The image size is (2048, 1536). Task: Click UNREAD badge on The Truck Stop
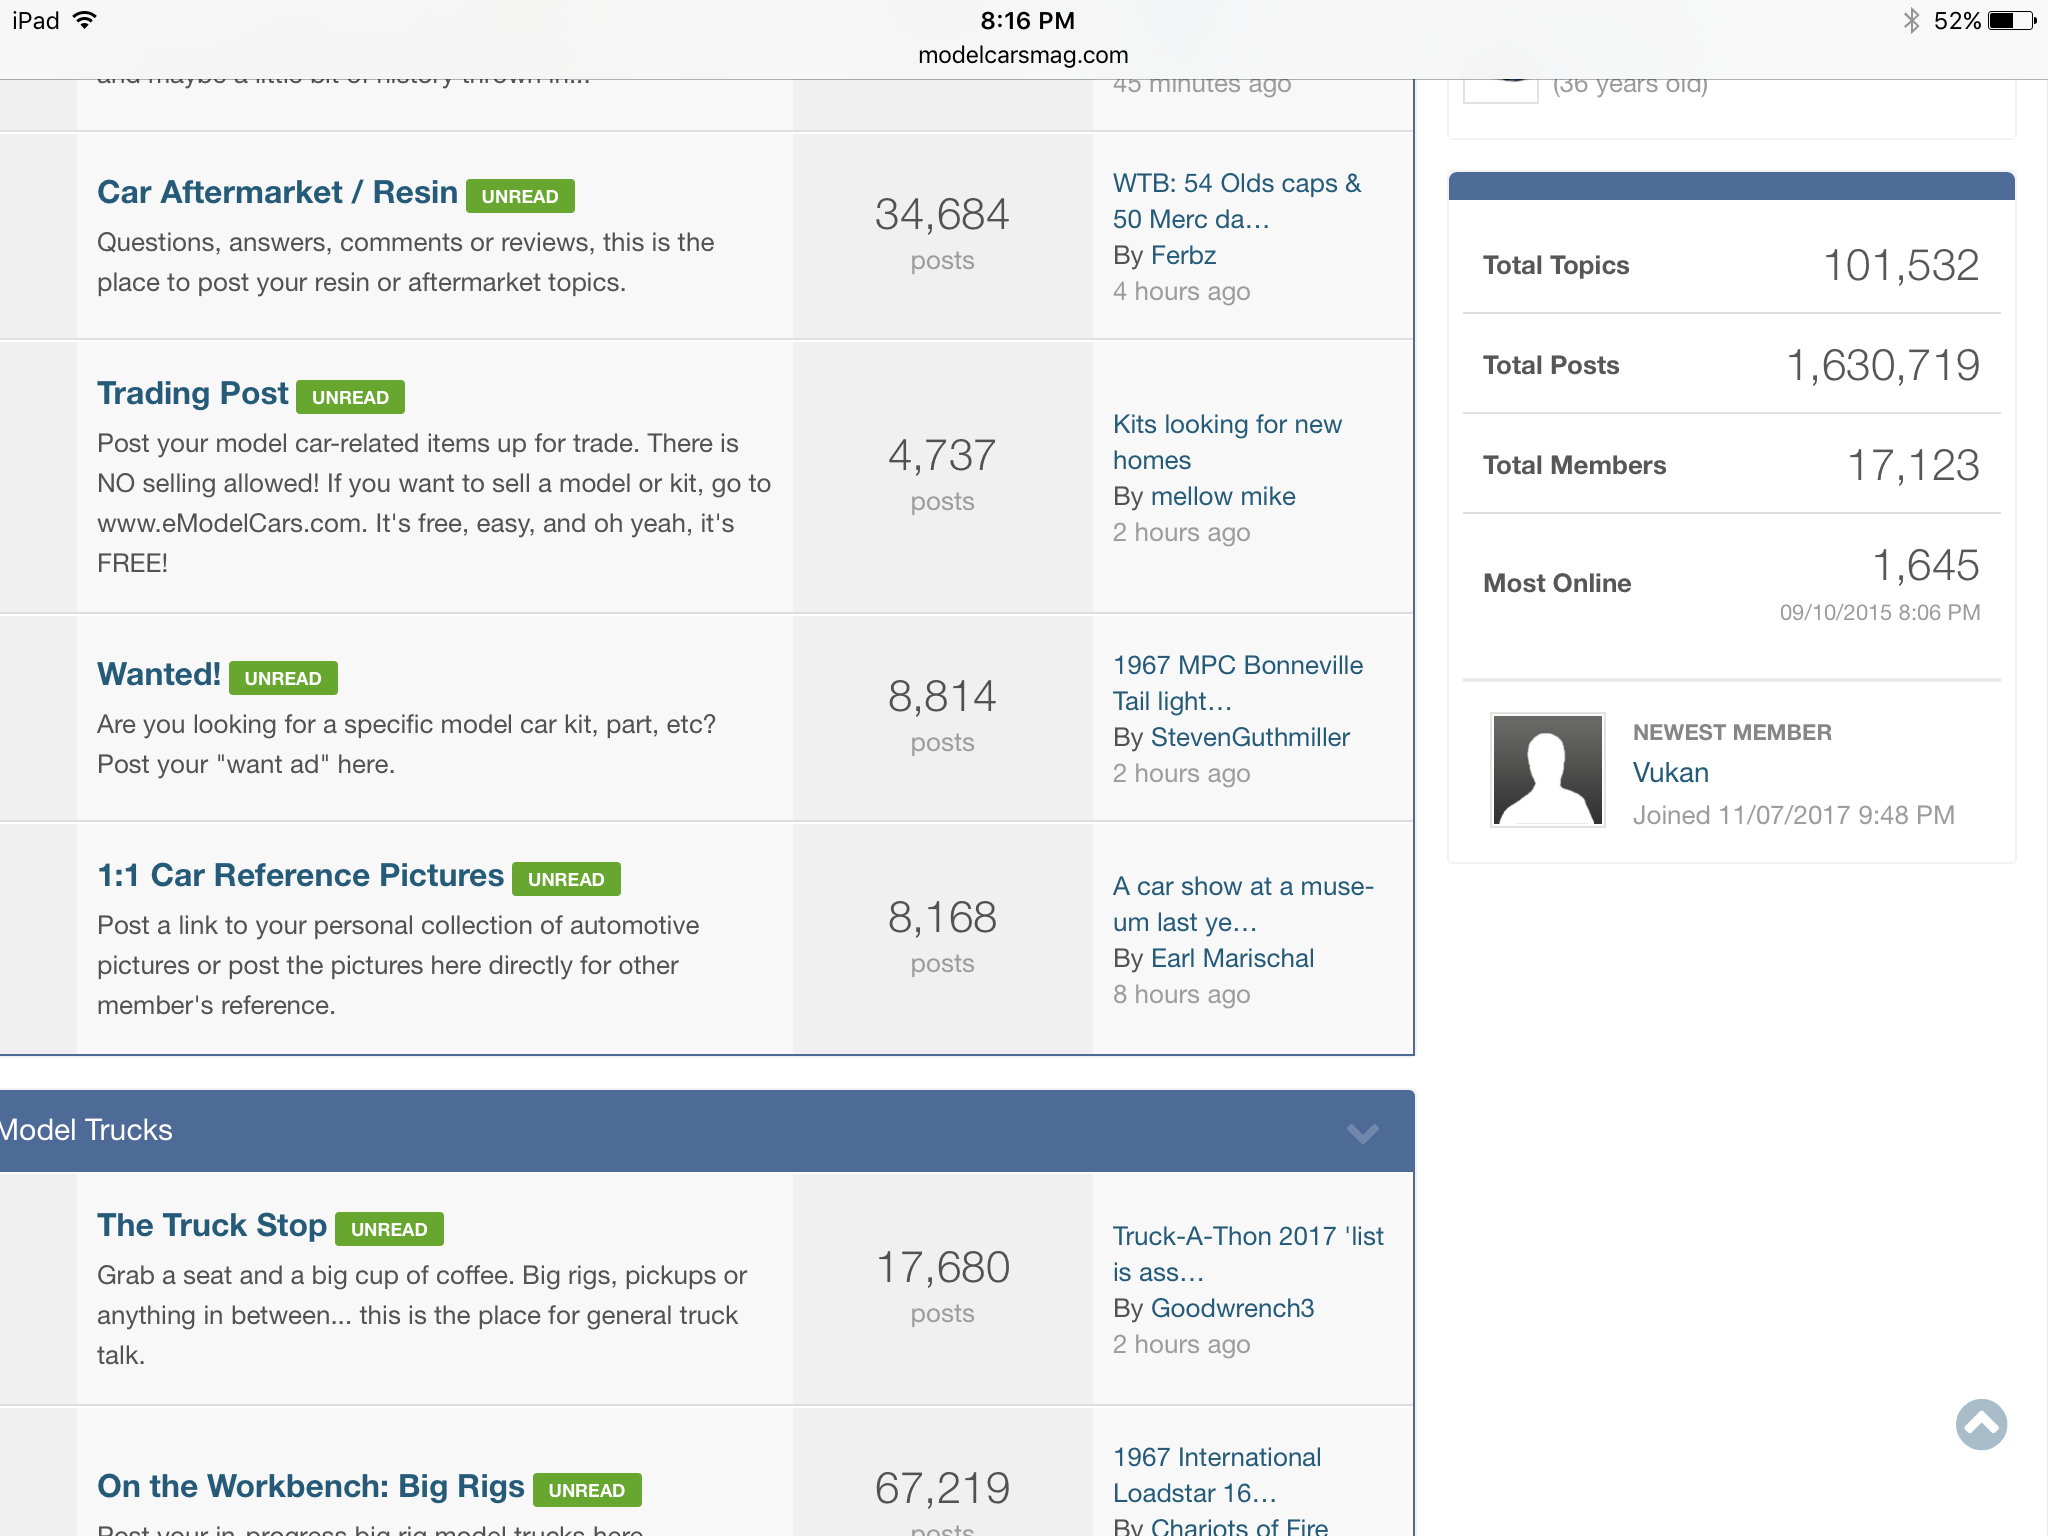pyautogui.click(x=389, y=1229)
